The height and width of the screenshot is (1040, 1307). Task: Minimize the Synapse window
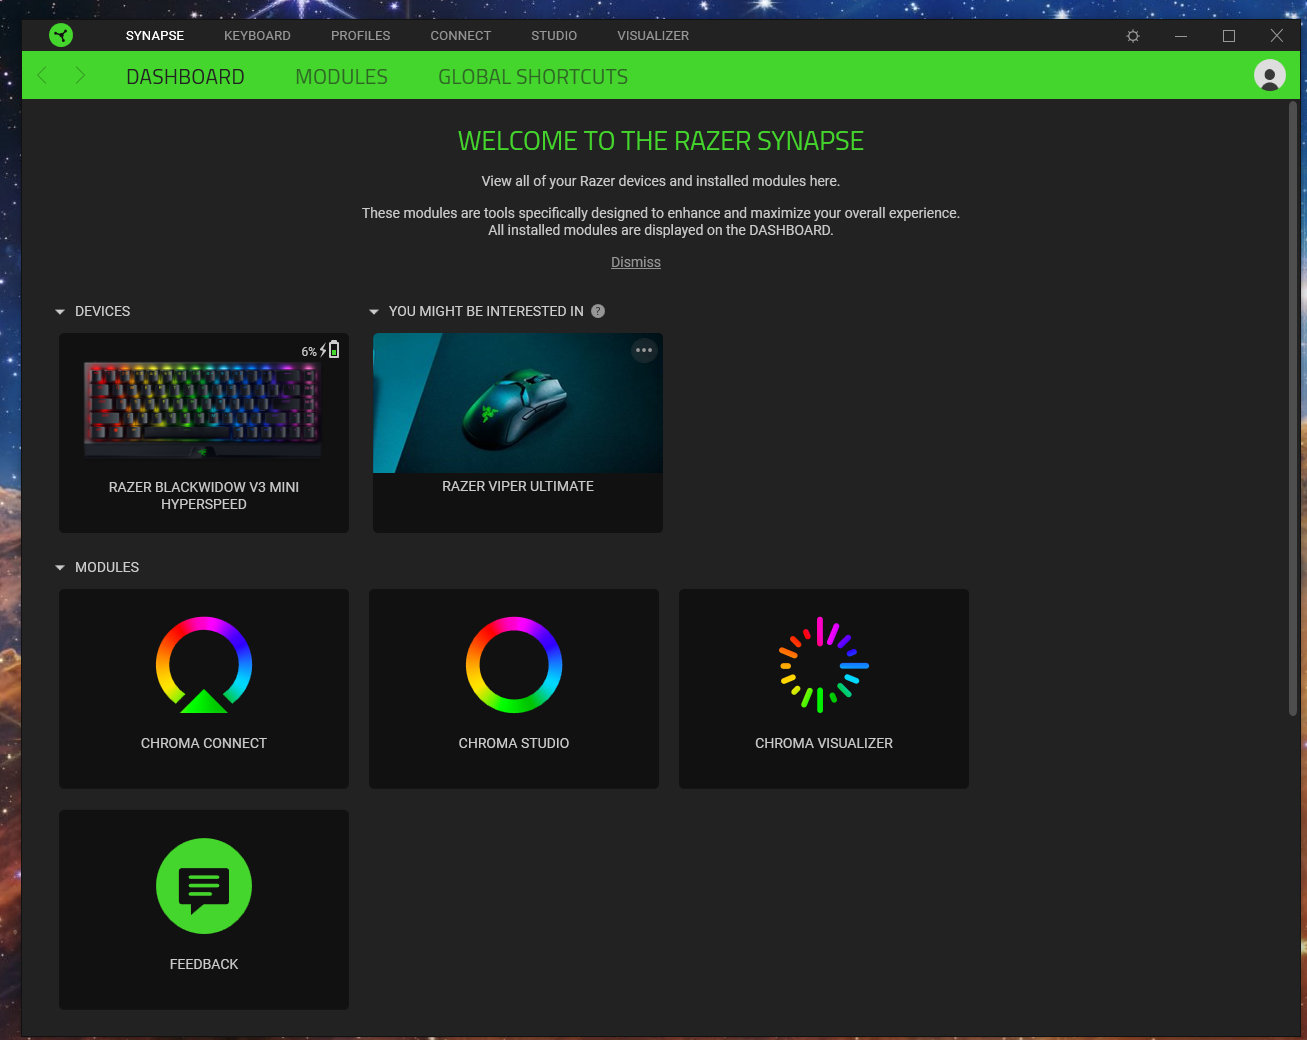click(x=1181, y=35)
